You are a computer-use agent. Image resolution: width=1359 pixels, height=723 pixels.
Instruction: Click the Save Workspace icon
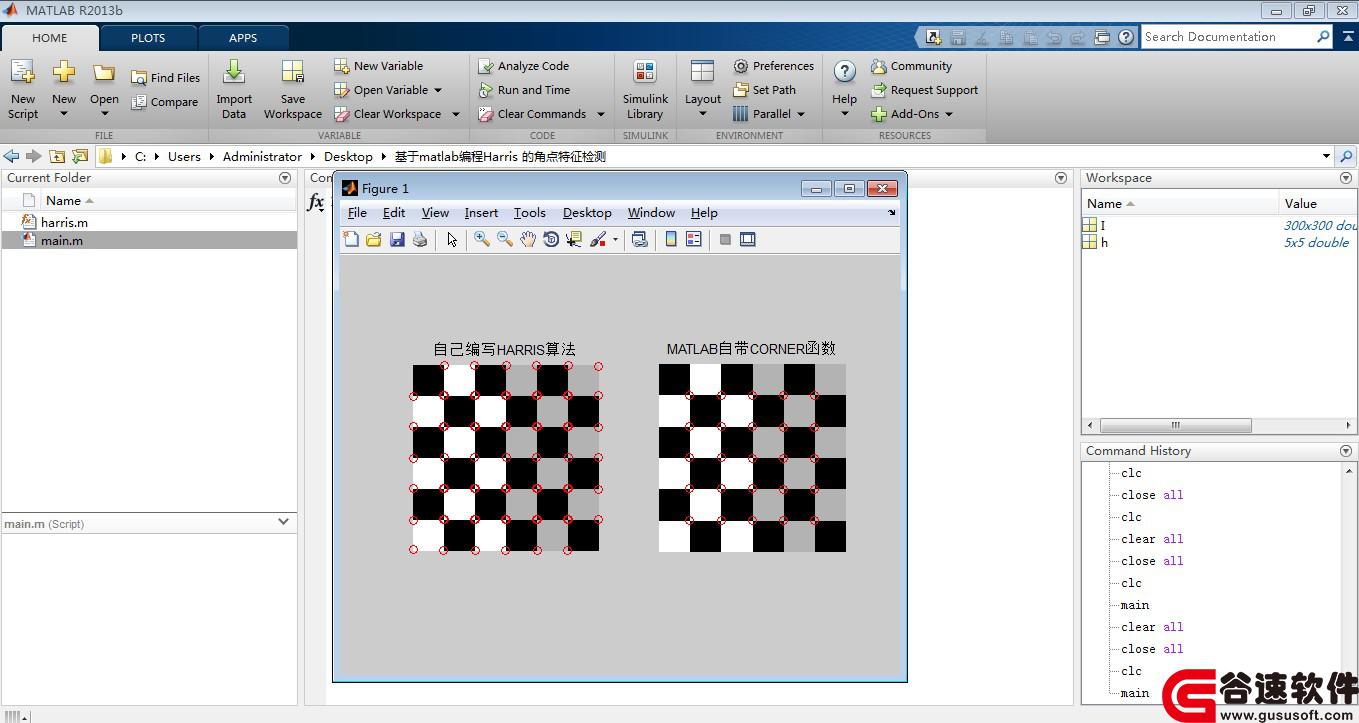(292, 88)
